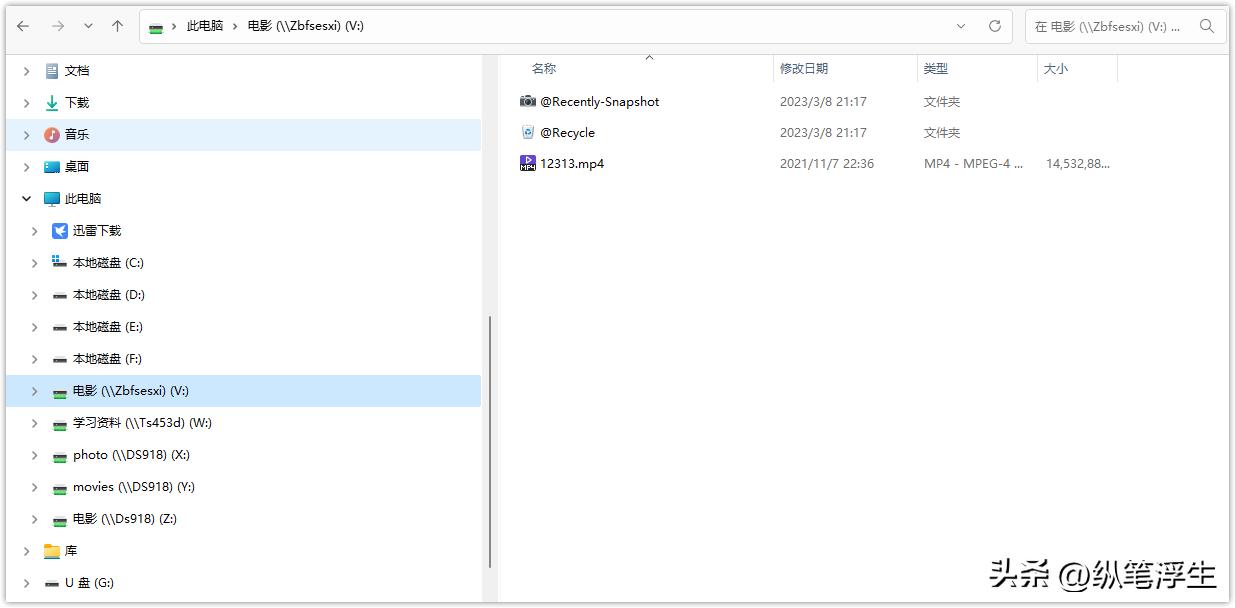Open 桌面 desktop icon in sidebar

(x=52, y=167)
